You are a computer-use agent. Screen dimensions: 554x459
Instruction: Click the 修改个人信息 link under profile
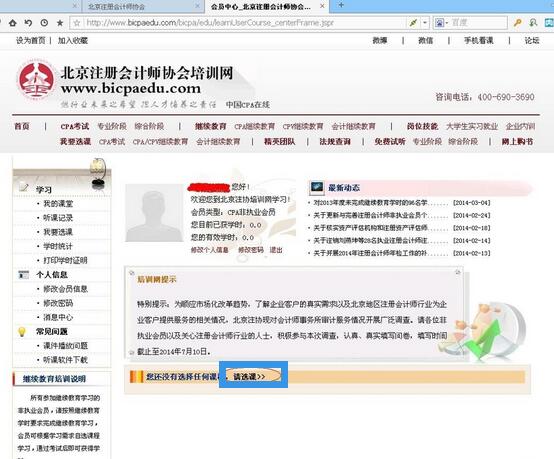[210, 250]
